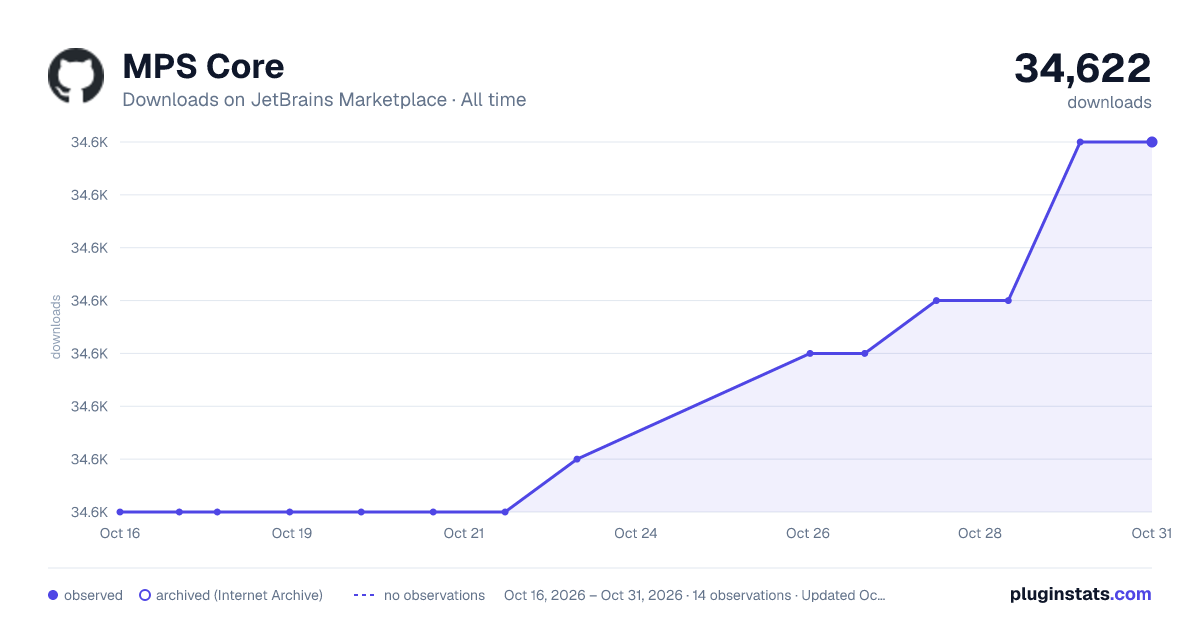Viewport: 1200px width, 630px height.
Task: Click the GitHub octocat logo icon
Action: point(76,76)
